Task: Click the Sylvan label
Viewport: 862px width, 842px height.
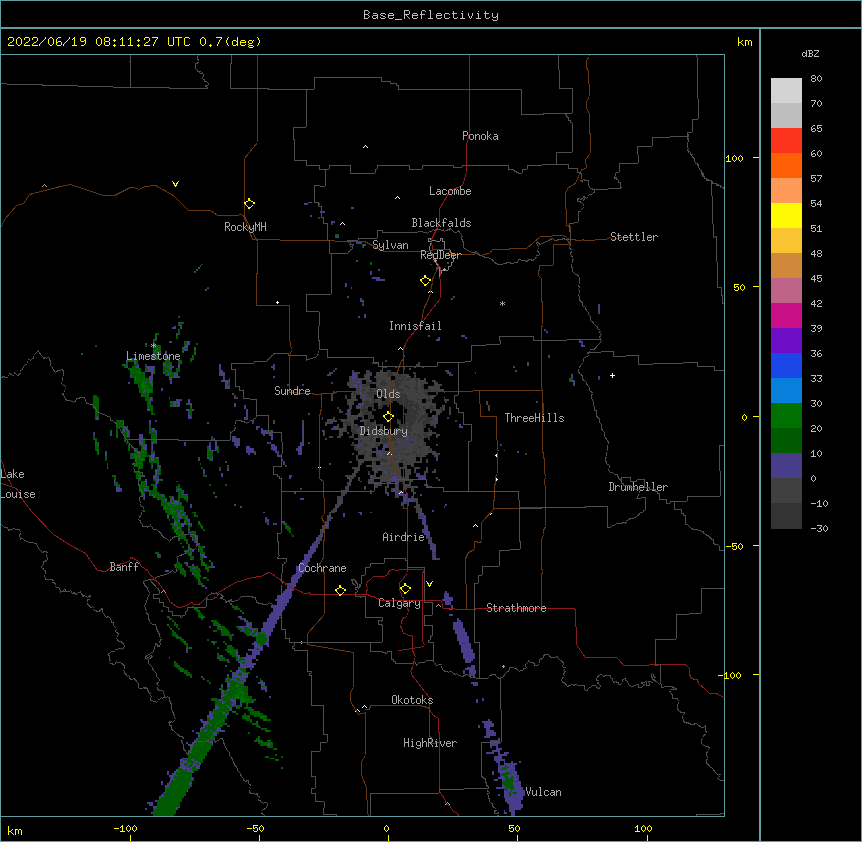Action: click(390, 245)
